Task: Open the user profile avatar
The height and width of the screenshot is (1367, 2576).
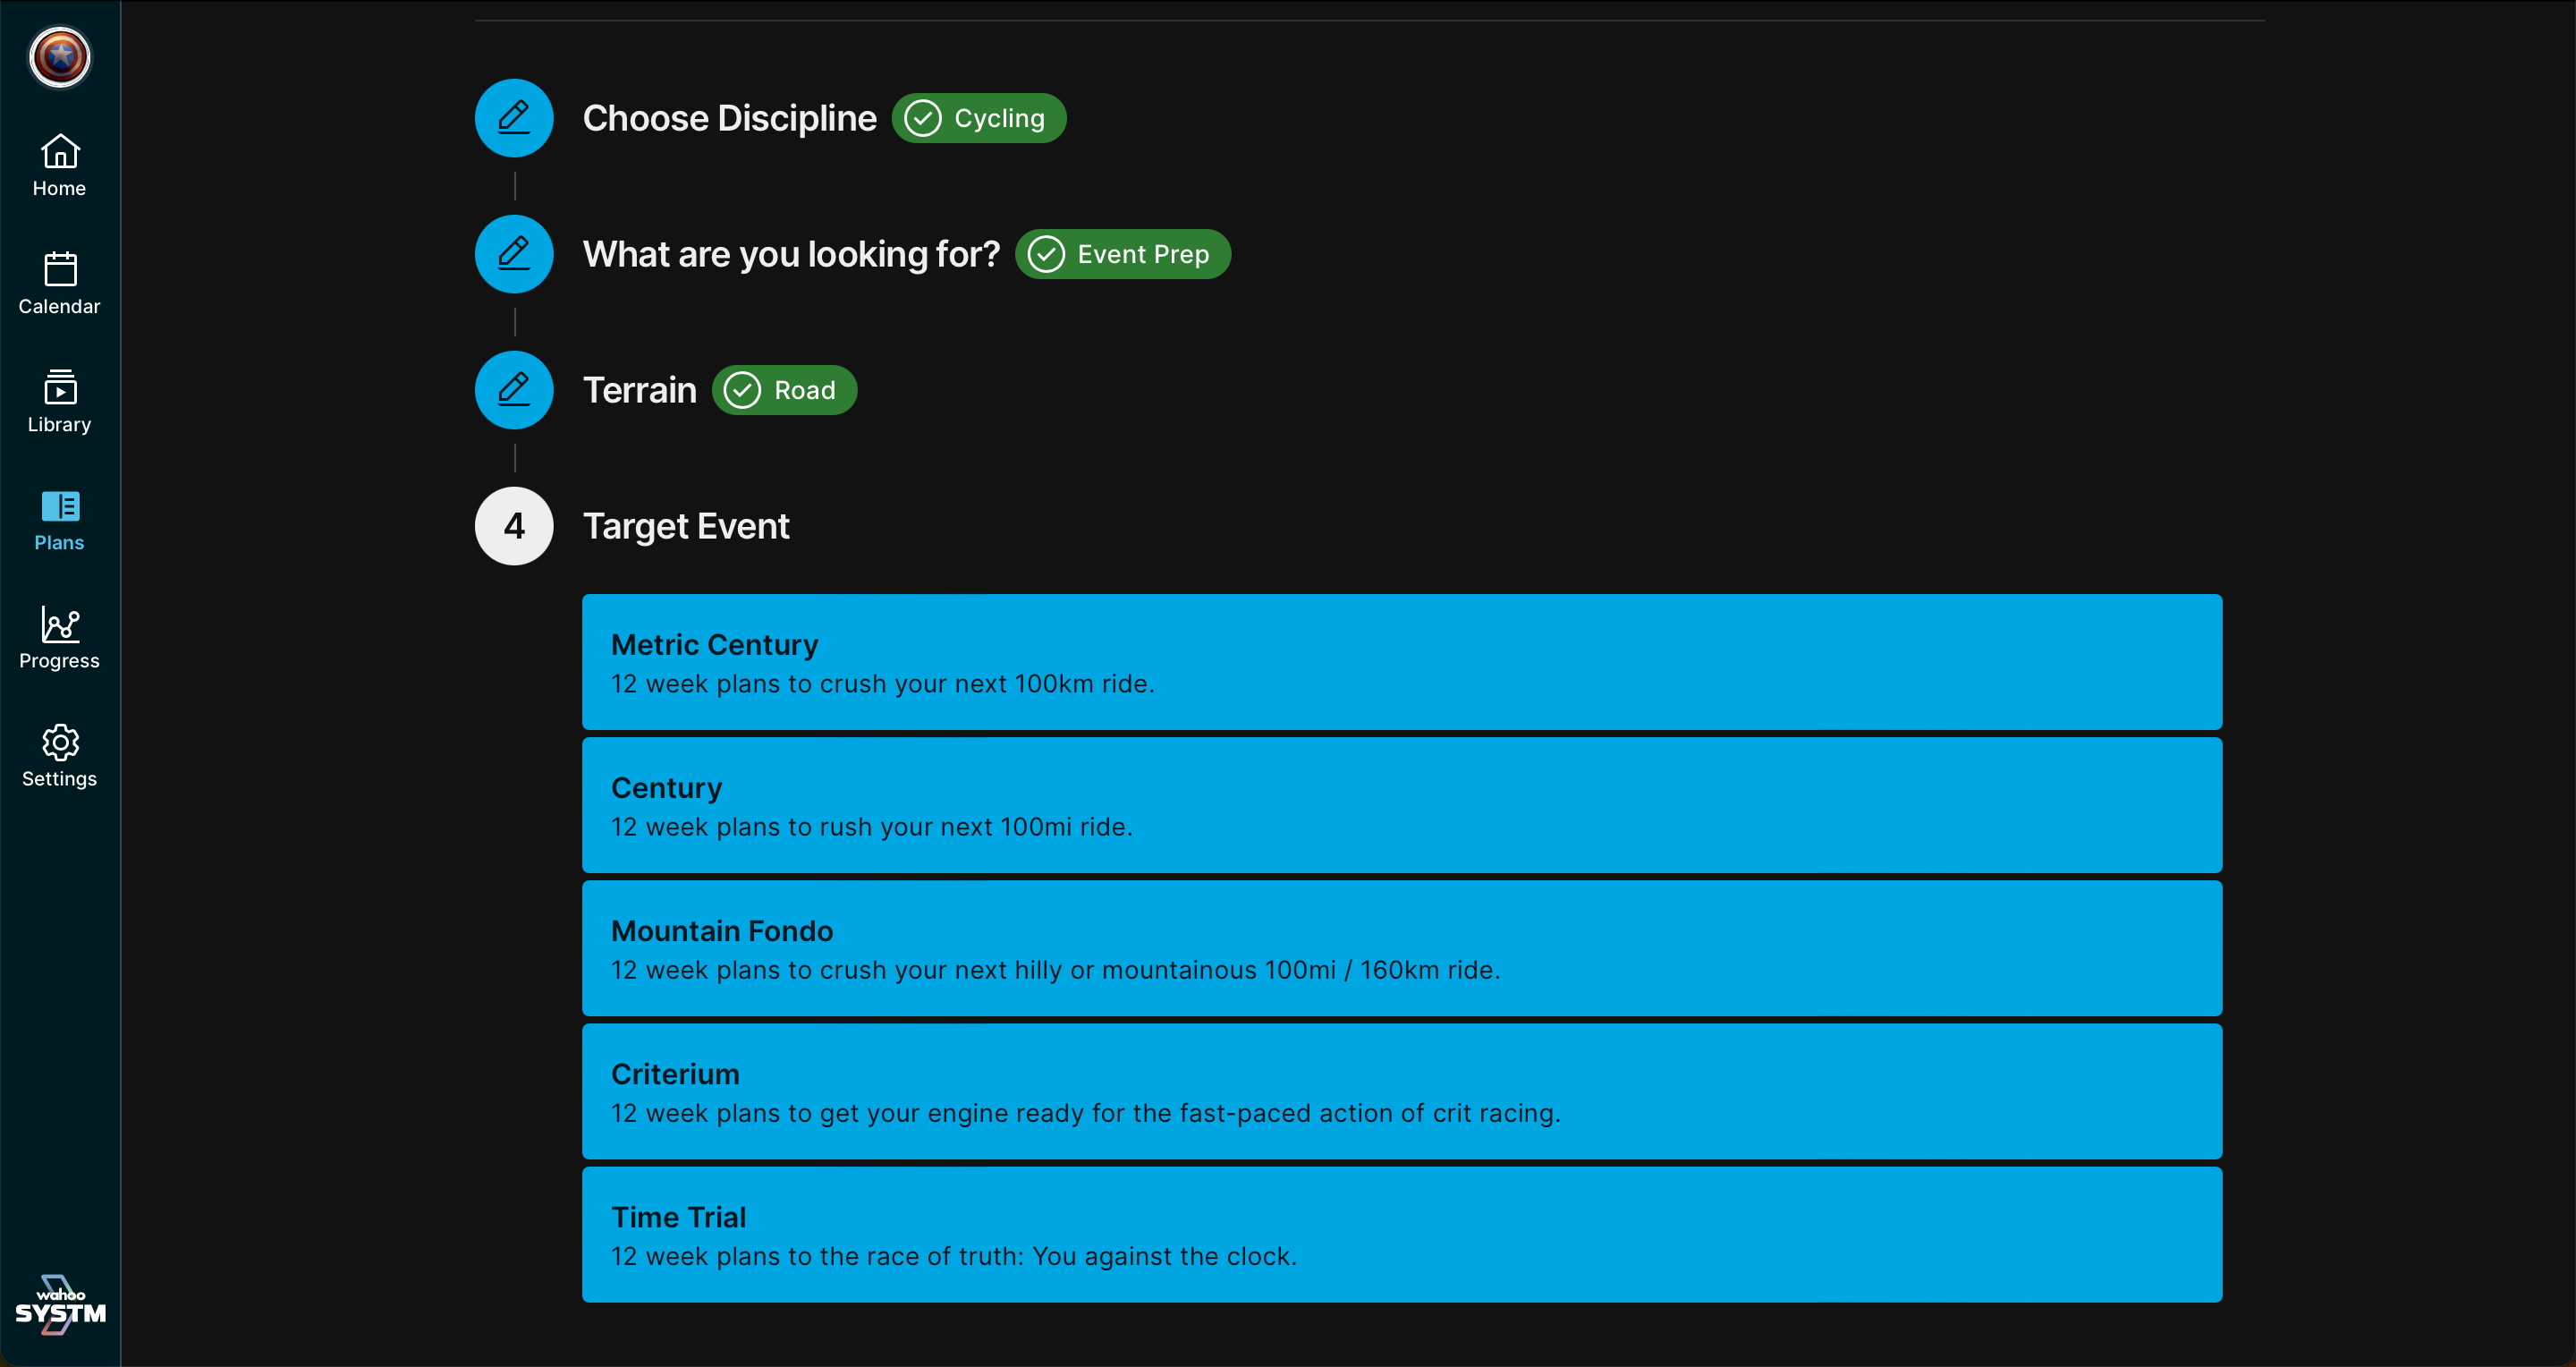Action: click(x=60, y=57)
